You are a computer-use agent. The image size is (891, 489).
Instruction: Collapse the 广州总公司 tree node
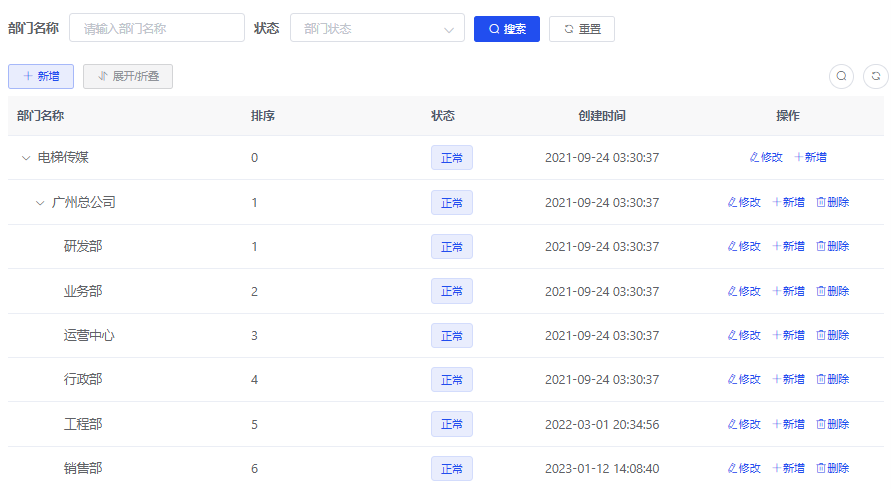tap(40, 203)
